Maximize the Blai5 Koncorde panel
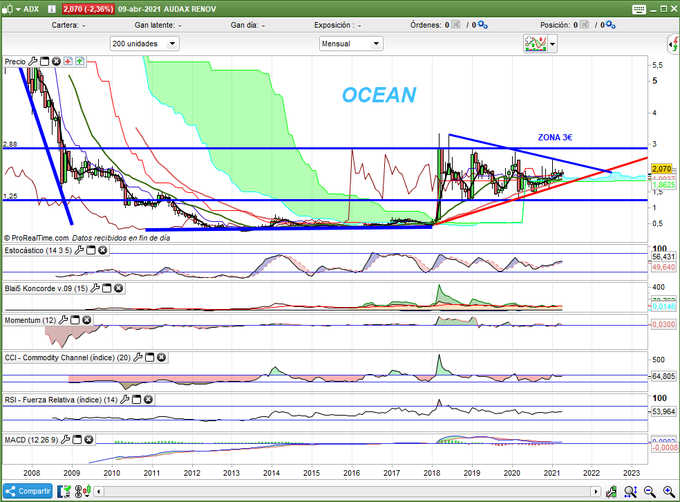This screenshot has width=680, height=502. coord(107,288)
